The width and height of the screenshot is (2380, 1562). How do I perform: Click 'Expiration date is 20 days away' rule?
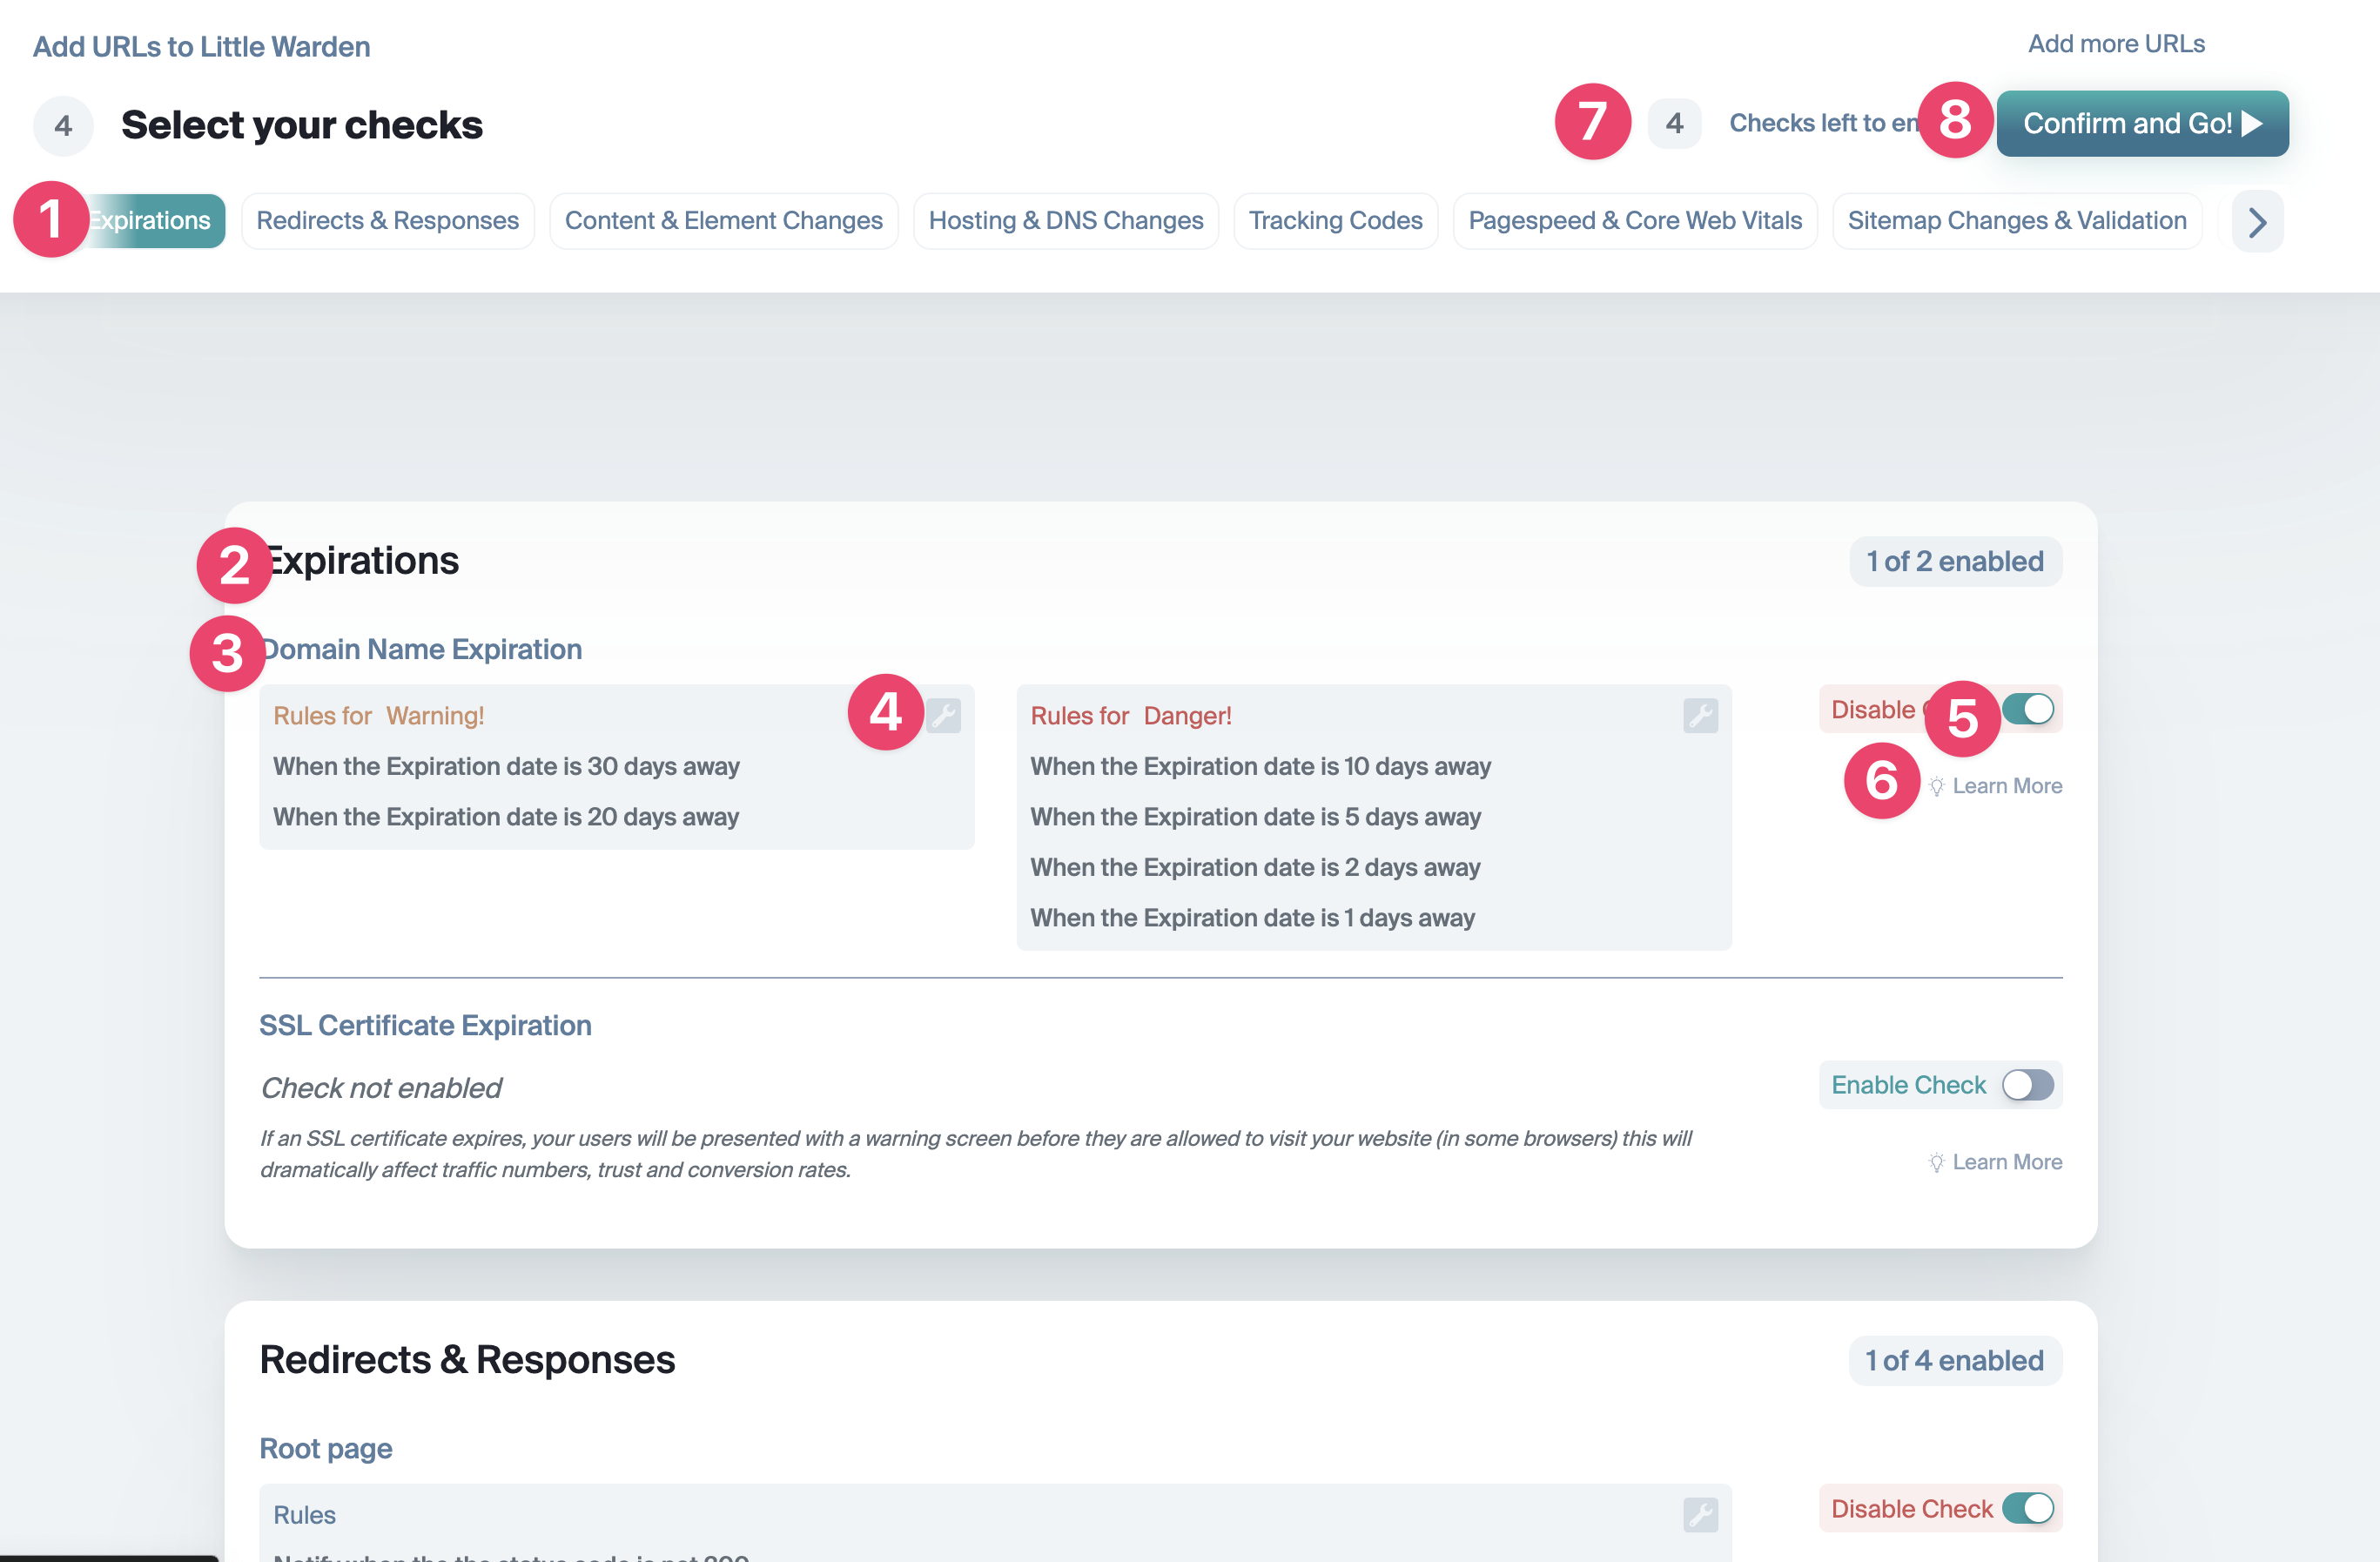pos(506,816)
